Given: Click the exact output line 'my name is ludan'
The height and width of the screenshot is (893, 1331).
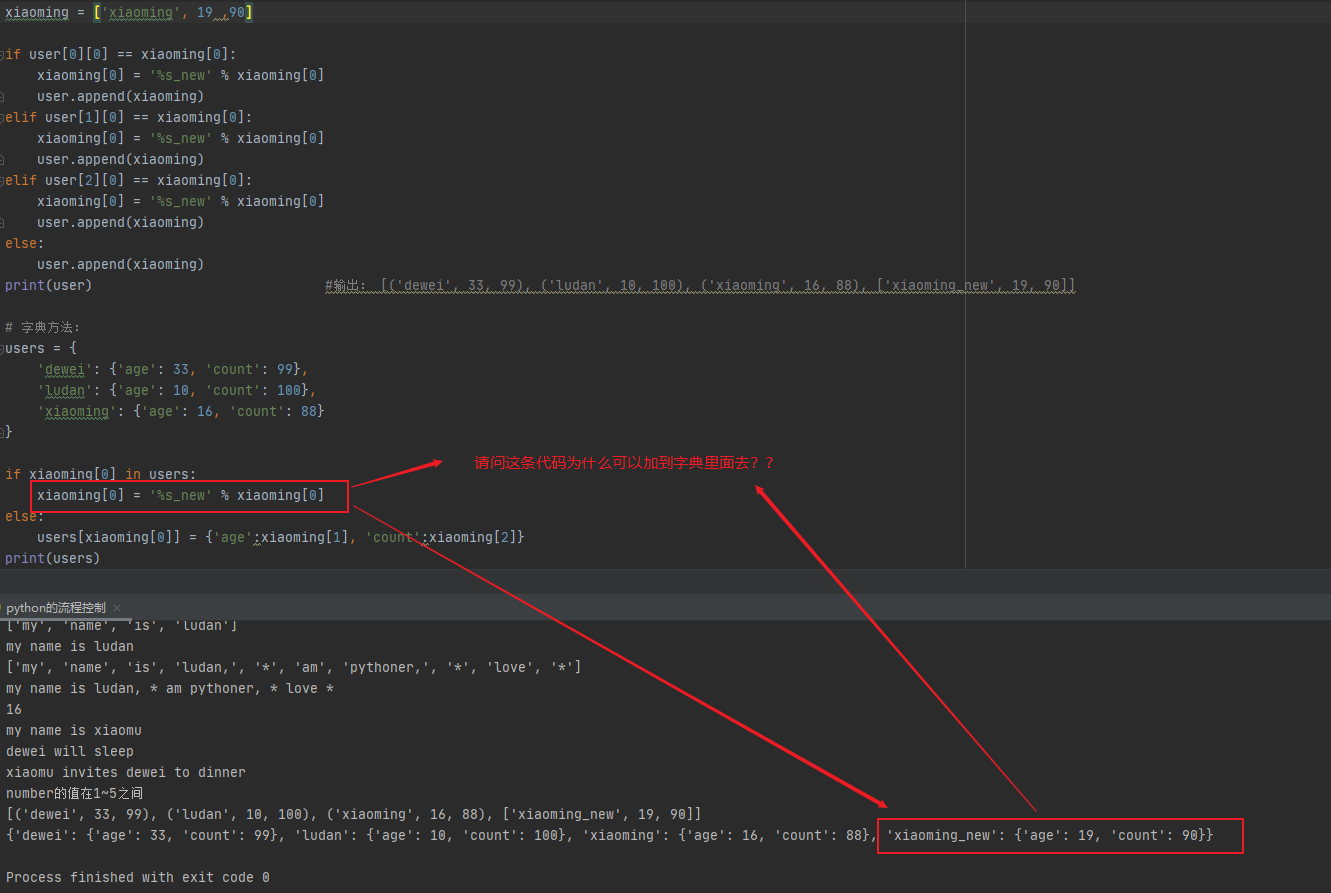Looking at the screenshot, I should [70, 646].
